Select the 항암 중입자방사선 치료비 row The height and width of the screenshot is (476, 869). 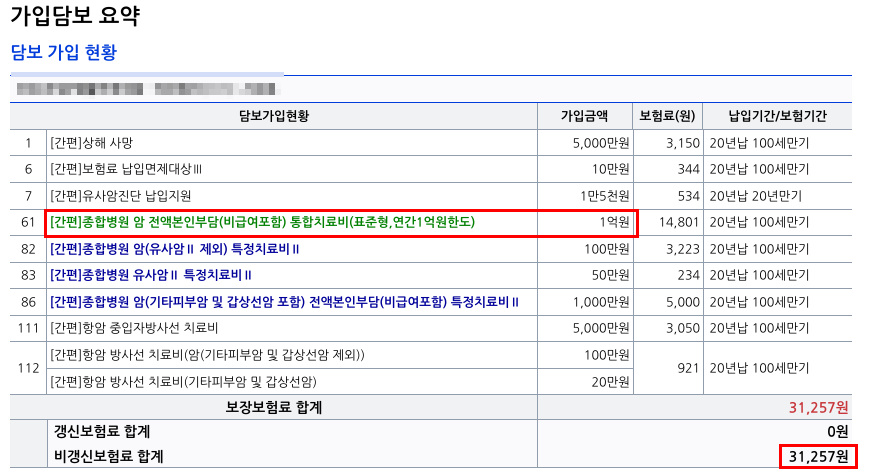click(431, 328)
